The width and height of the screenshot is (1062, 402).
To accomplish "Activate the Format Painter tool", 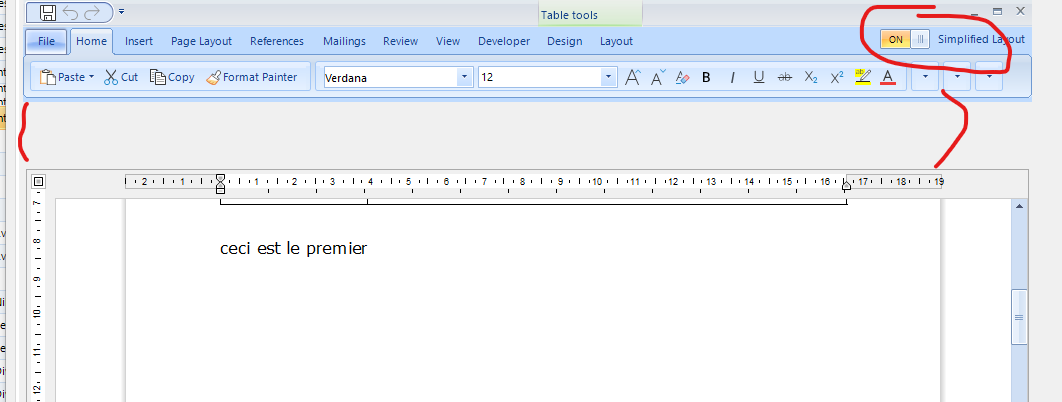I will tap(252, 77).
